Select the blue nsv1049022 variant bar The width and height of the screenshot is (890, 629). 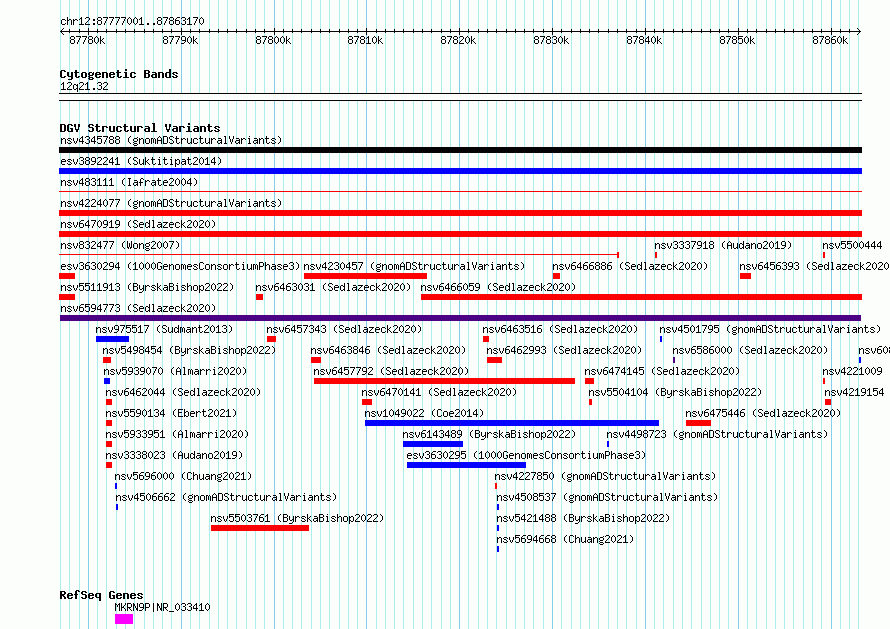[x=512, y=423]
